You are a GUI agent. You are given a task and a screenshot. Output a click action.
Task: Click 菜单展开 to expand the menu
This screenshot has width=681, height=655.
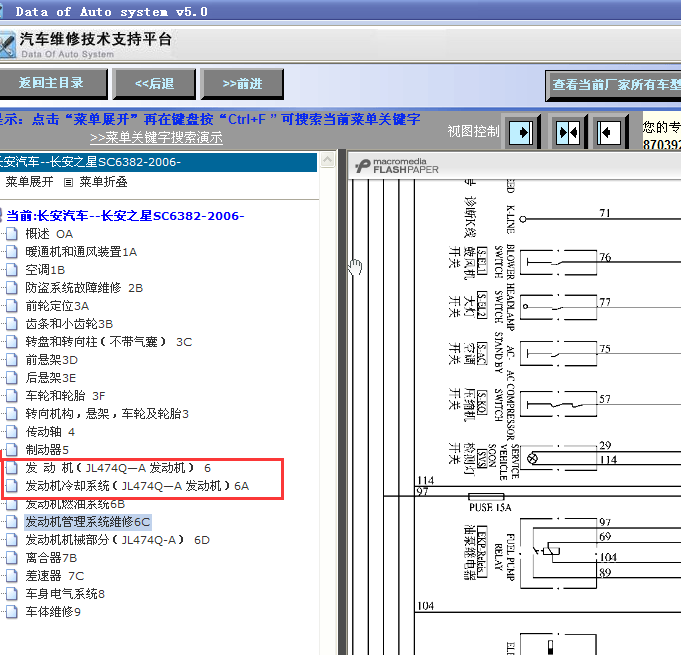click(x=30, y=182)
